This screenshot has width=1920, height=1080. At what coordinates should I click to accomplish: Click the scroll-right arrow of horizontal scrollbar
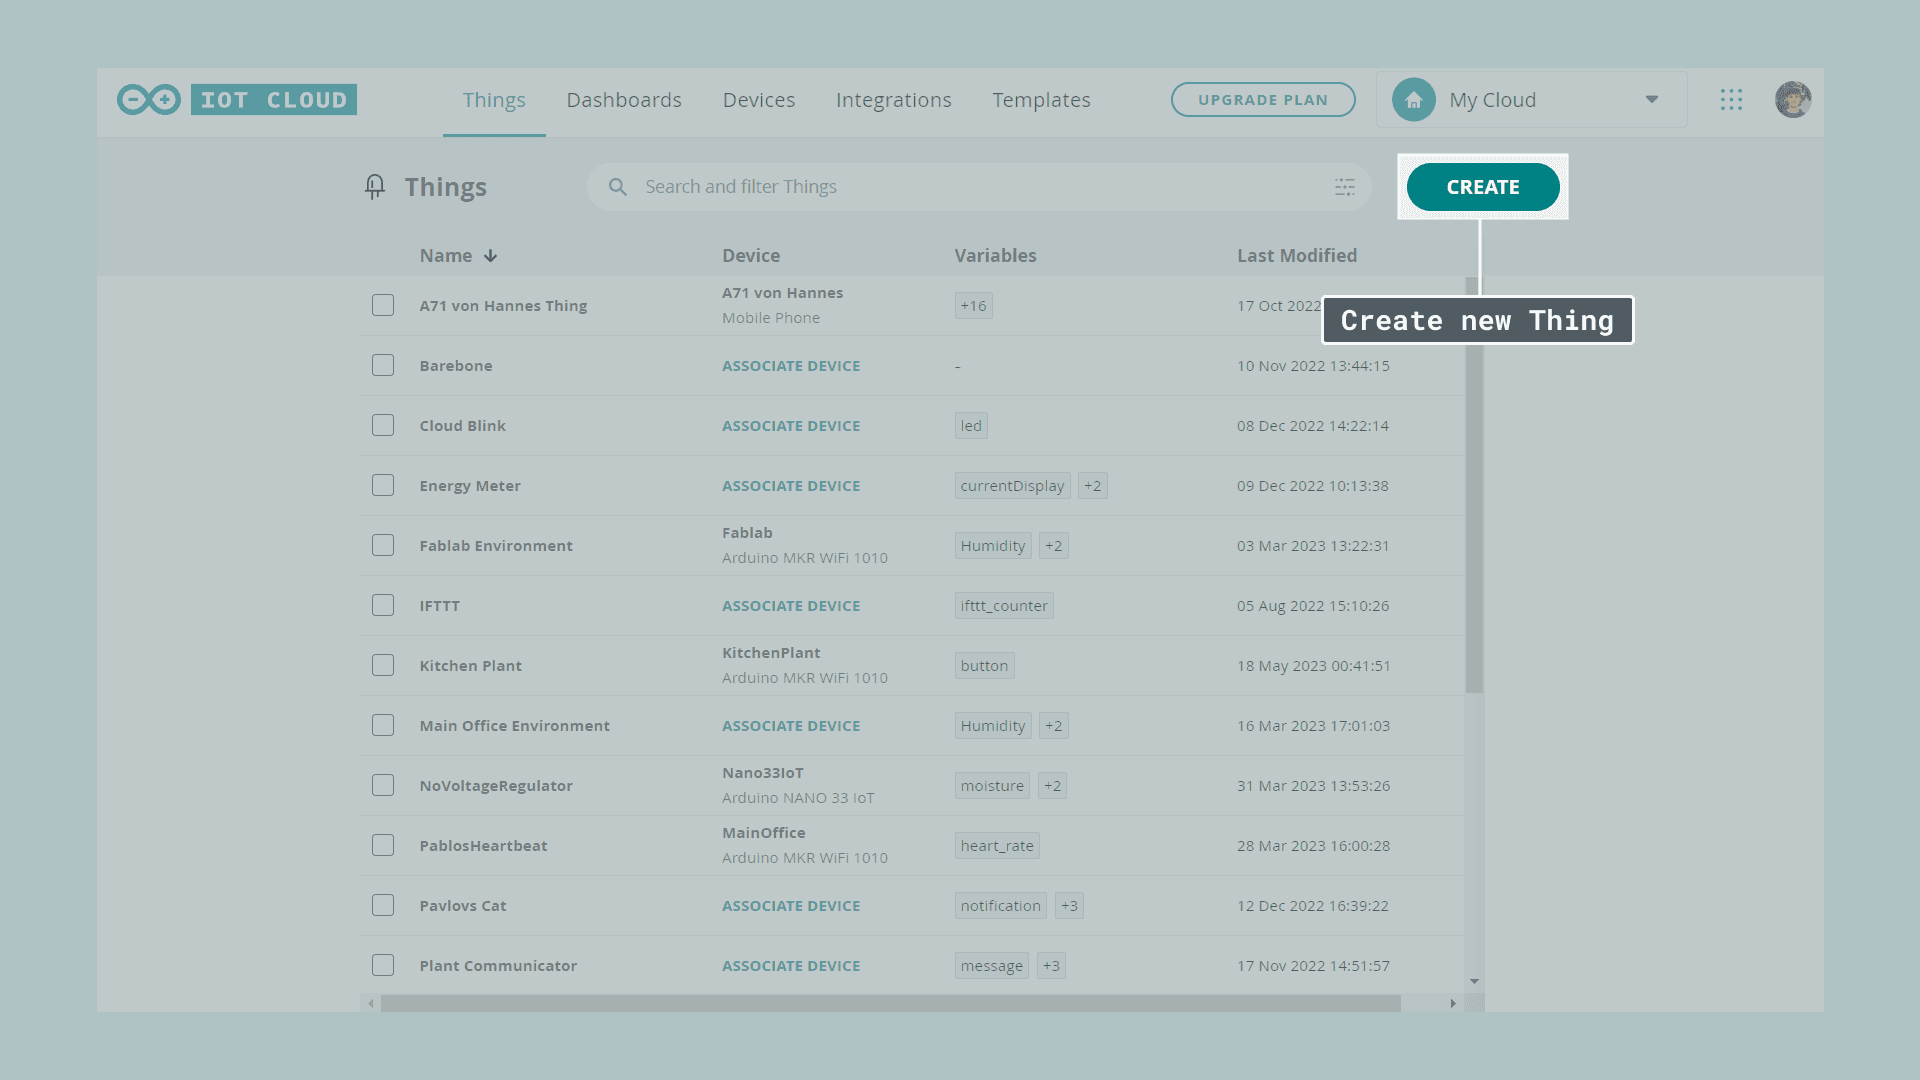[x=1453, y=1003]
